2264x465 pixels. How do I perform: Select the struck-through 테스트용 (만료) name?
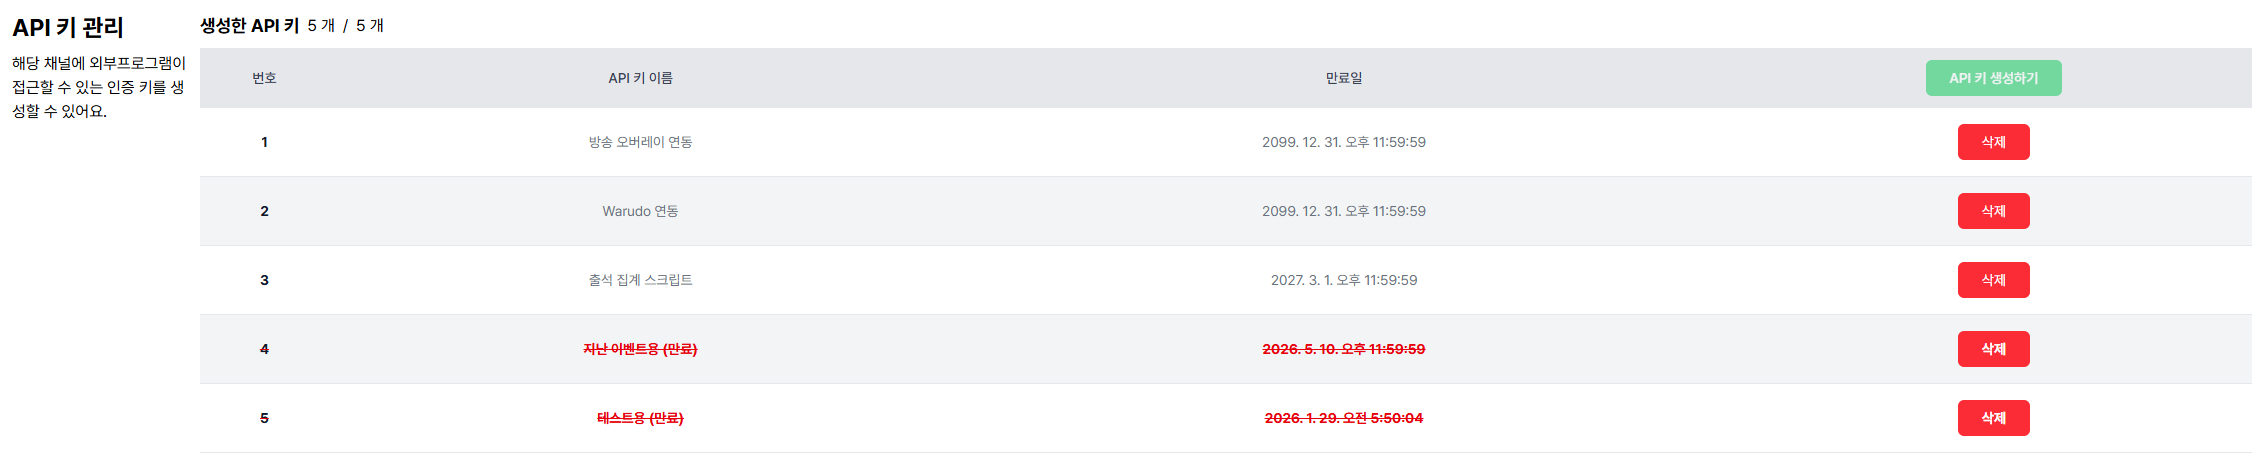tap(640, 418)
